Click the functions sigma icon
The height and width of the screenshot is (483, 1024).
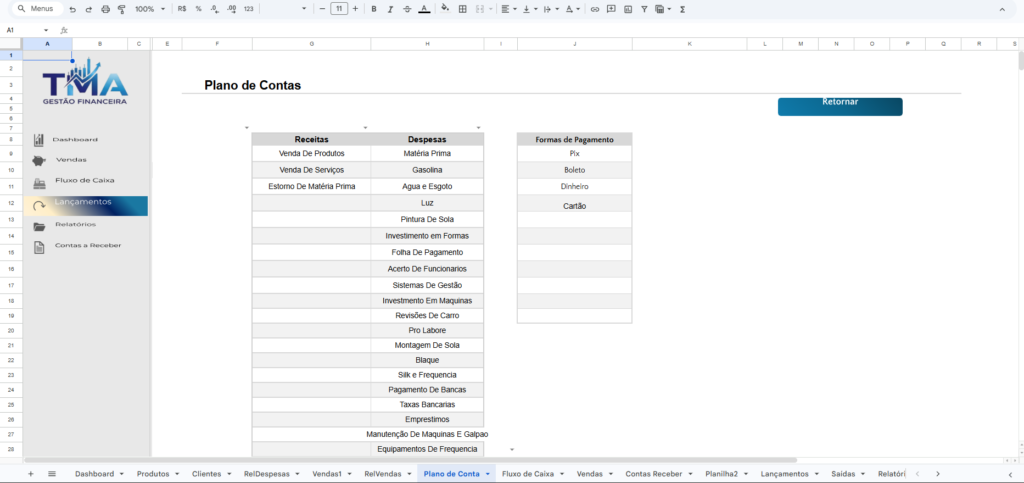(x=682, y=9)
